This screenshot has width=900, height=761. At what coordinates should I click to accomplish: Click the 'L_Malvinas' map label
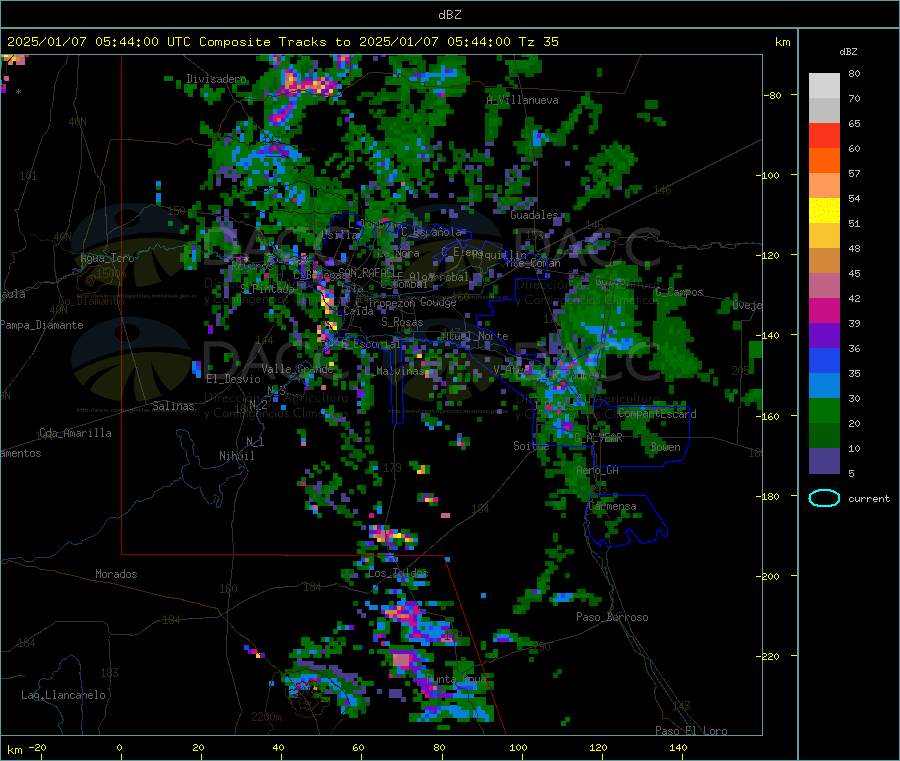(394, 372)
